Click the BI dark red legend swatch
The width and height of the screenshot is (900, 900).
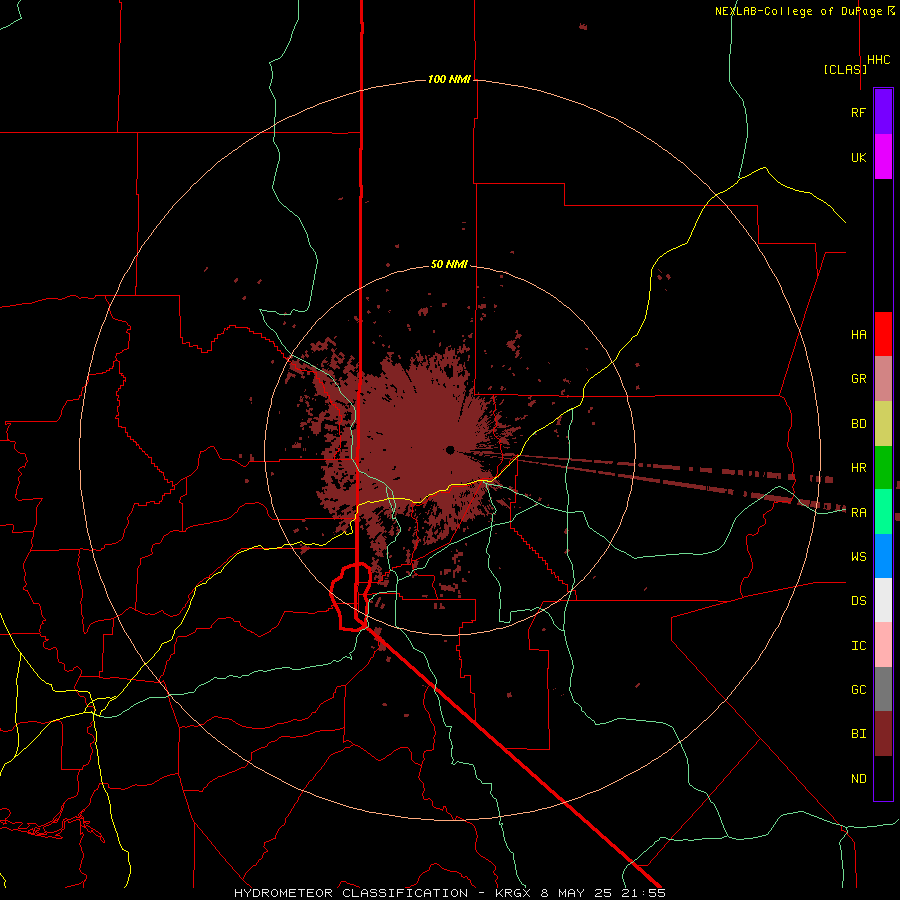coord(883,734)
